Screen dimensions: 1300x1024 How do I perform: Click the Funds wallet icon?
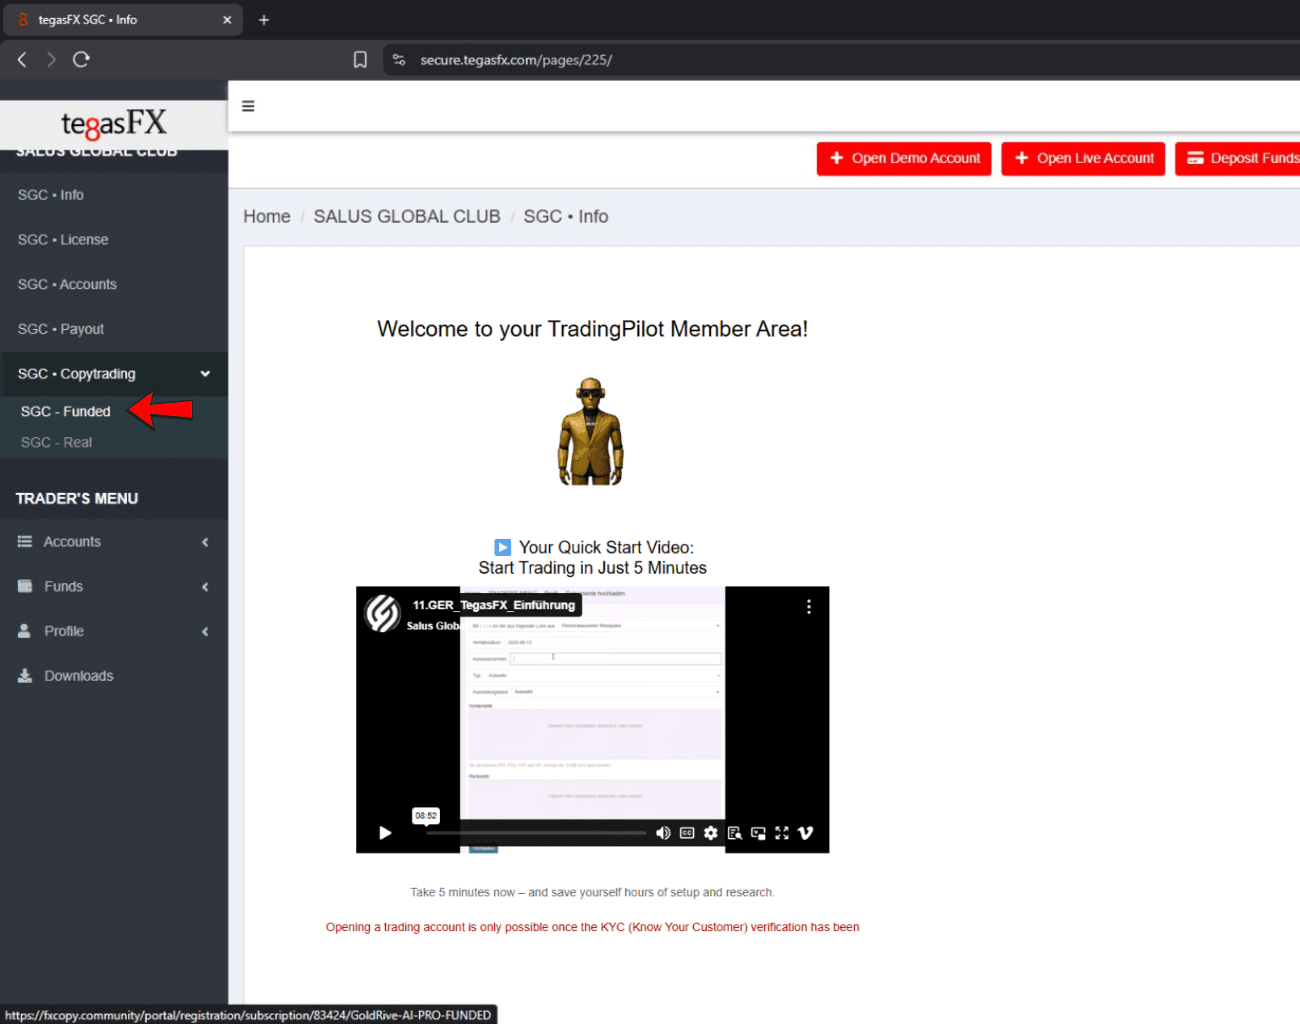[x=25, y=586]
